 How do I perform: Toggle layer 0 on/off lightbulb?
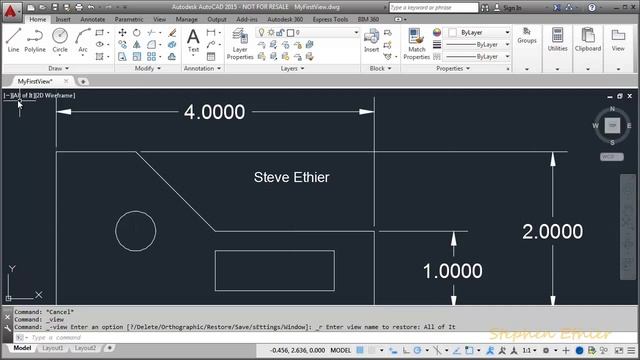[261, 32]
